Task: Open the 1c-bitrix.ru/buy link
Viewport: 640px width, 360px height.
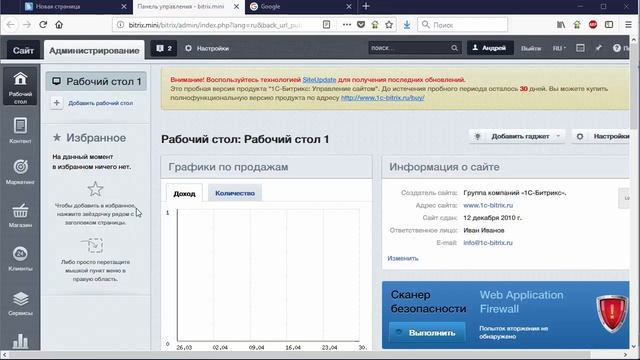Action: point(382,98)
